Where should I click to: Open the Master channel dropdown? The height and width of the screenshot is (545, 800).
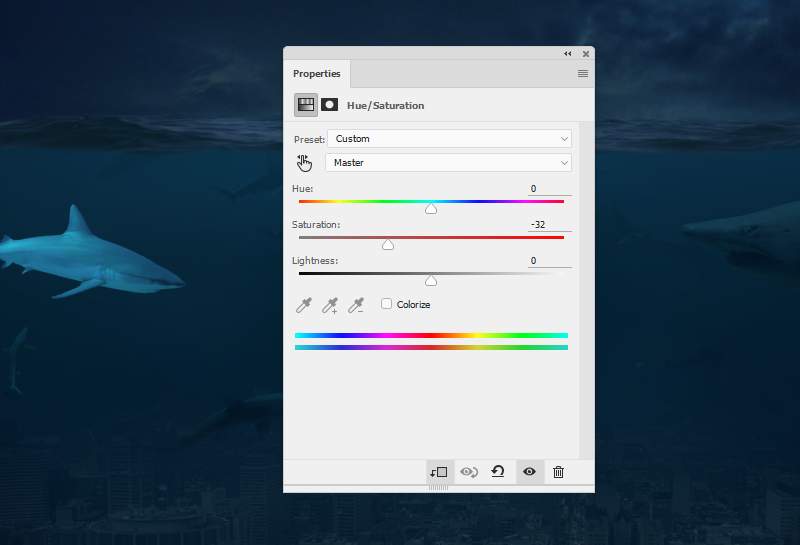click(449, 163)
